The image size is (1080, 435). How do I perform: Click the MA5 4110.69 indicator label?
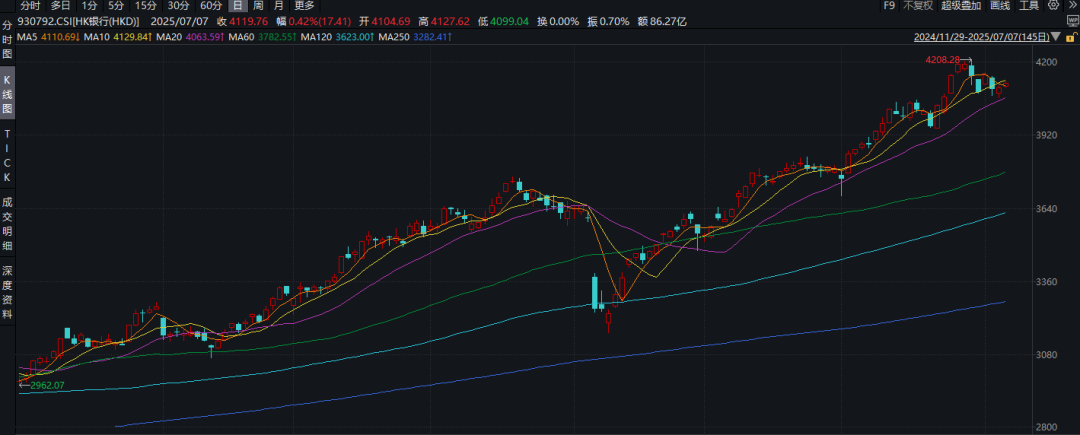click(x=50, y=36)
